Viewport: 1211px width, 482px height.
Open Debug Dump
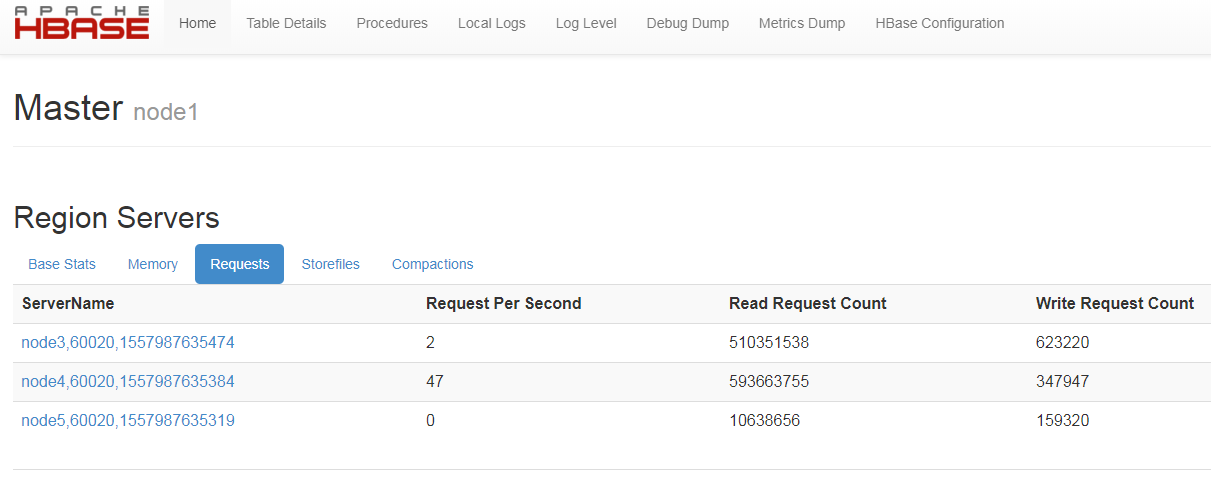(x=688, y=23)
